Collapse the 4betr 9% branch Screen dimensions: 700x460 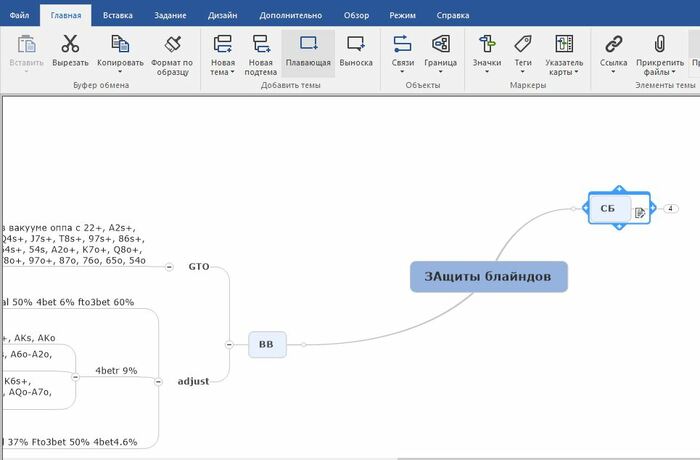click(75, 377)
